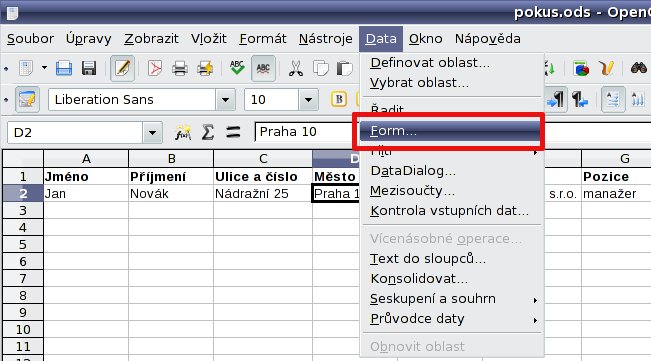Open the Nástroje menu
651x361 pixels.
pos(326,39)
